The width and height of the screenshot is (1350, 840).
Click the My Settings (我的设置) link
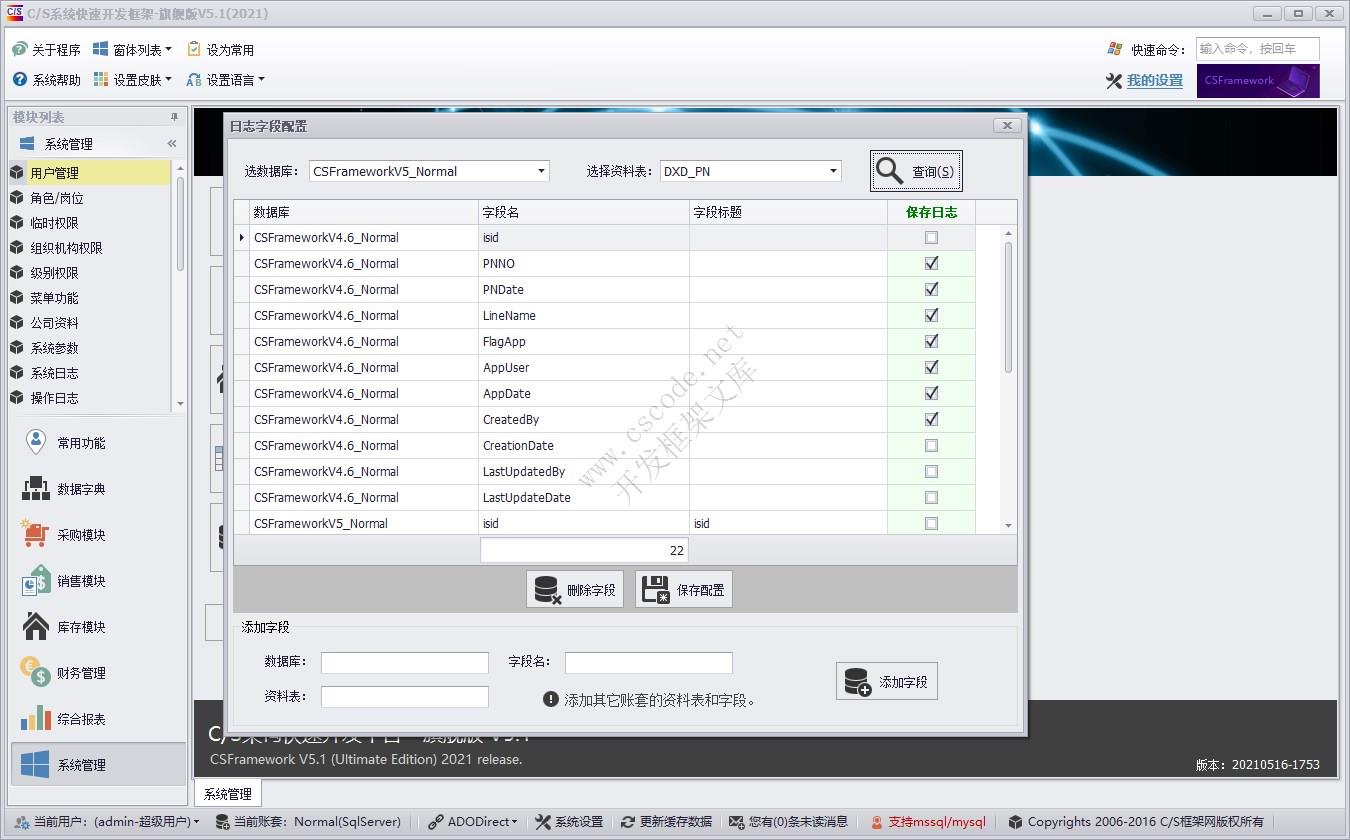[1154, 81]
